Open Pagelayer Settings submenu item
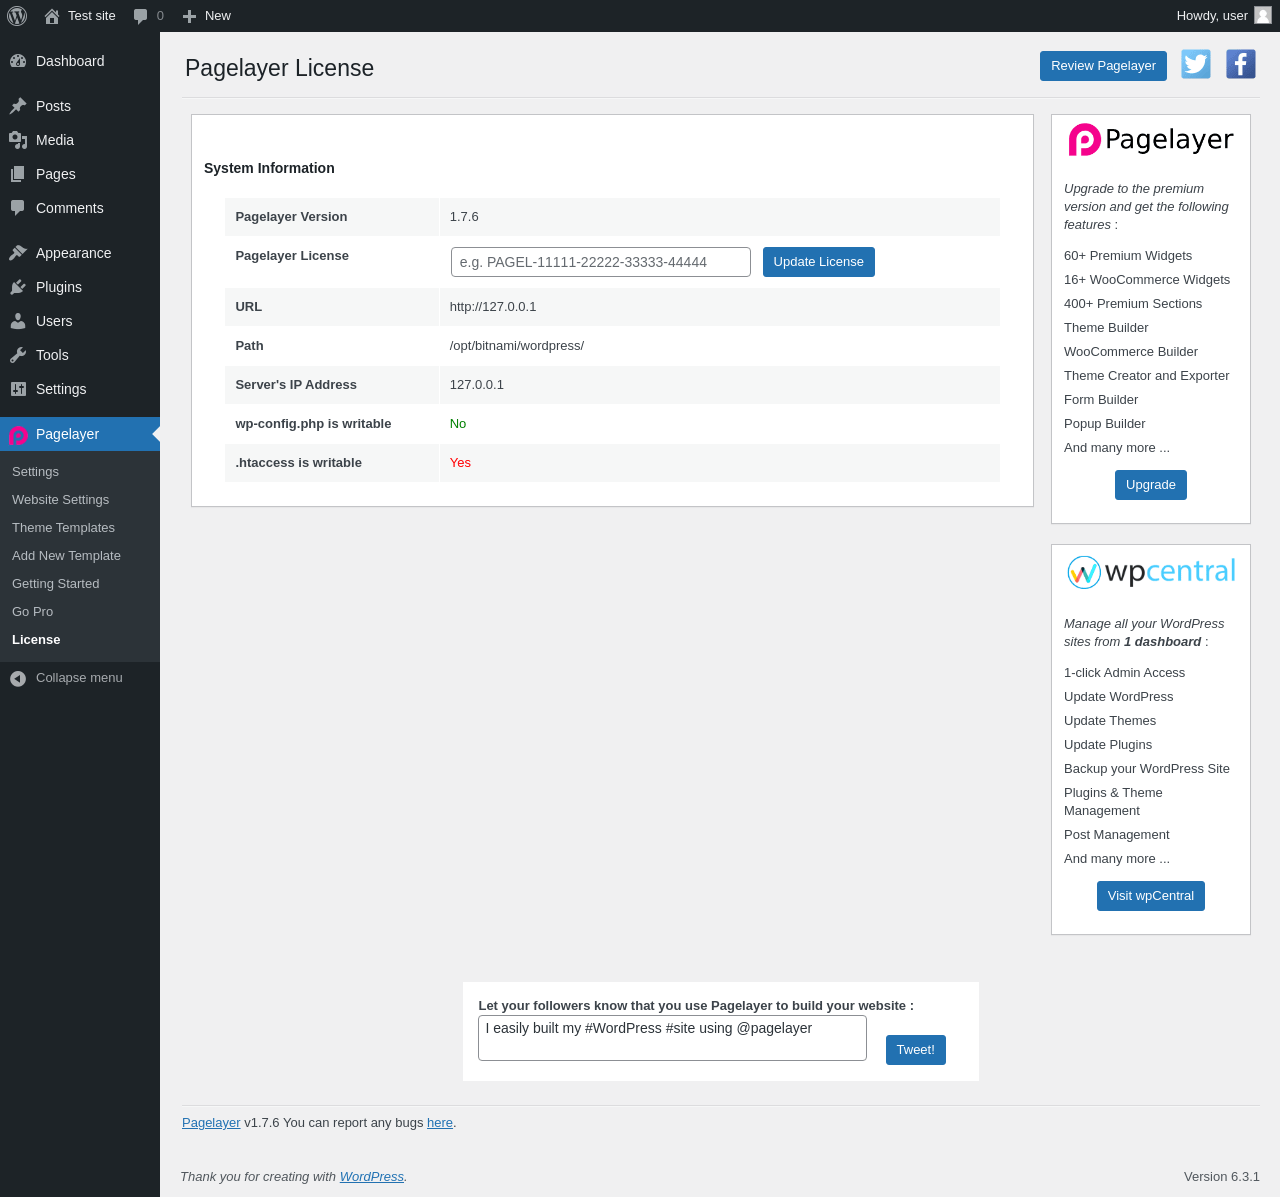This screenshot has width=1280, height=1197. pos(35,472)
